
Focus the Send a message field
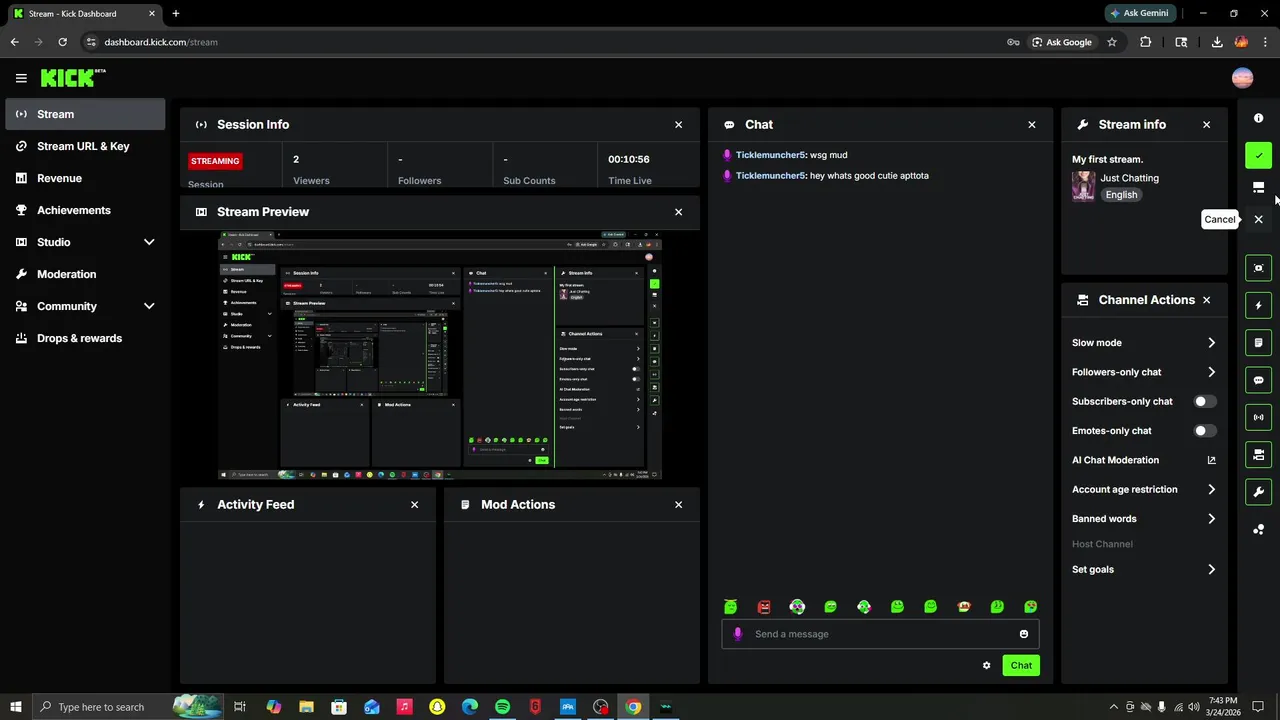coord(880,634)
